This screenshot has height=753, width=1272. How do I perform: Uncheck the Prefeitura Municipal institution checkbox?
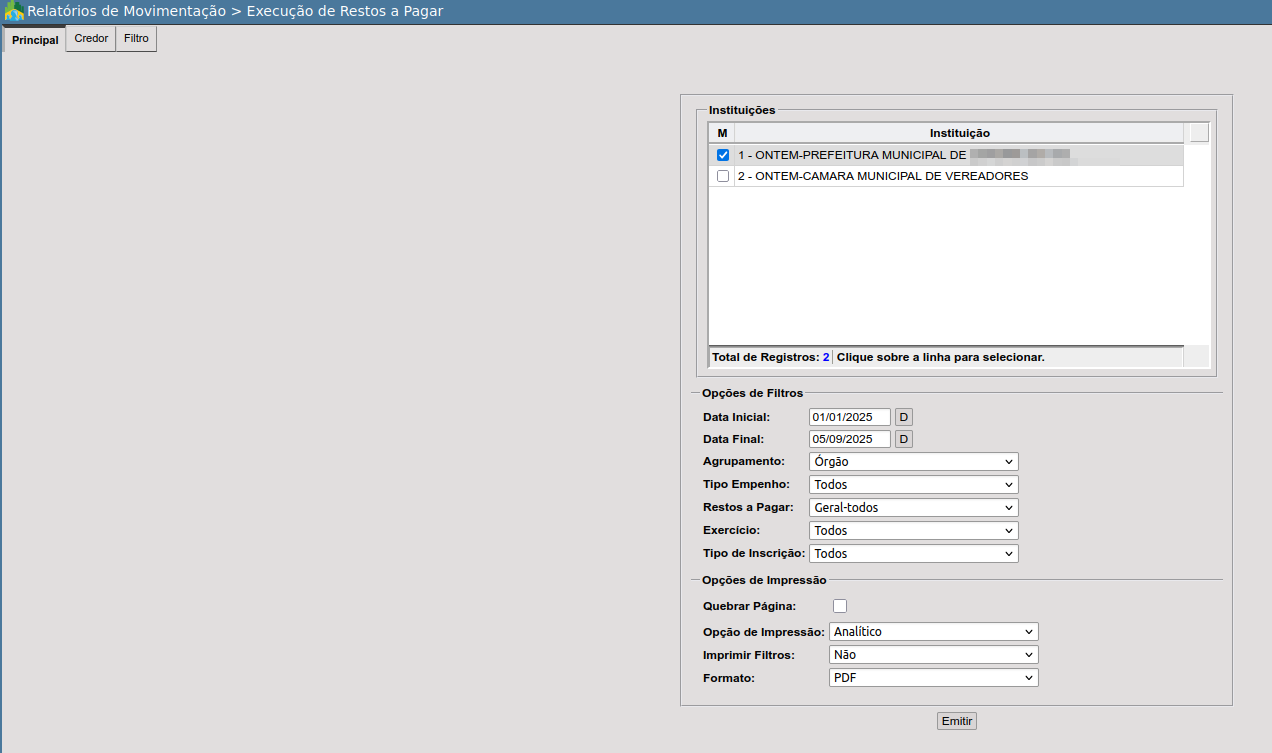723,155
